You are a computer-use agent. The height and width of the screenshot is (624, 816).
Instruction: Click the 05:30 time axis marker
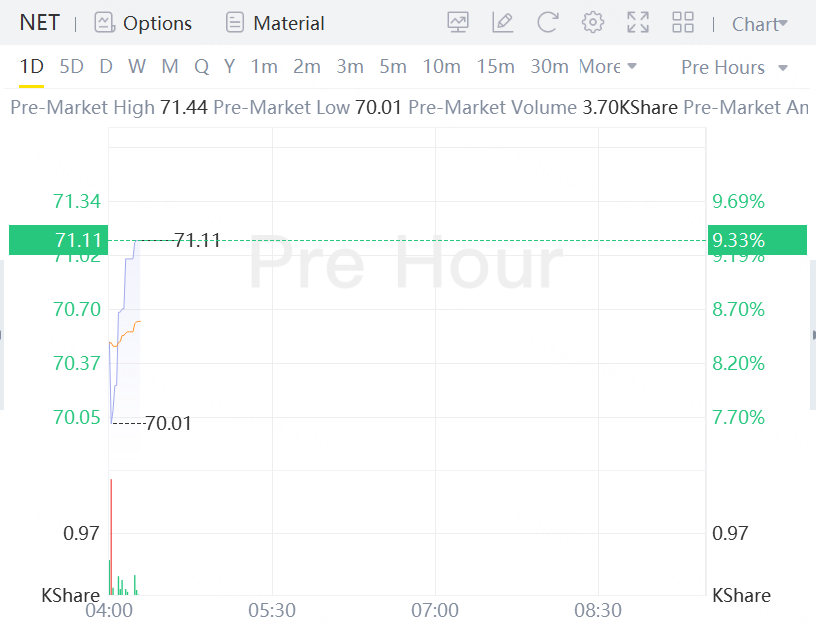272,610
